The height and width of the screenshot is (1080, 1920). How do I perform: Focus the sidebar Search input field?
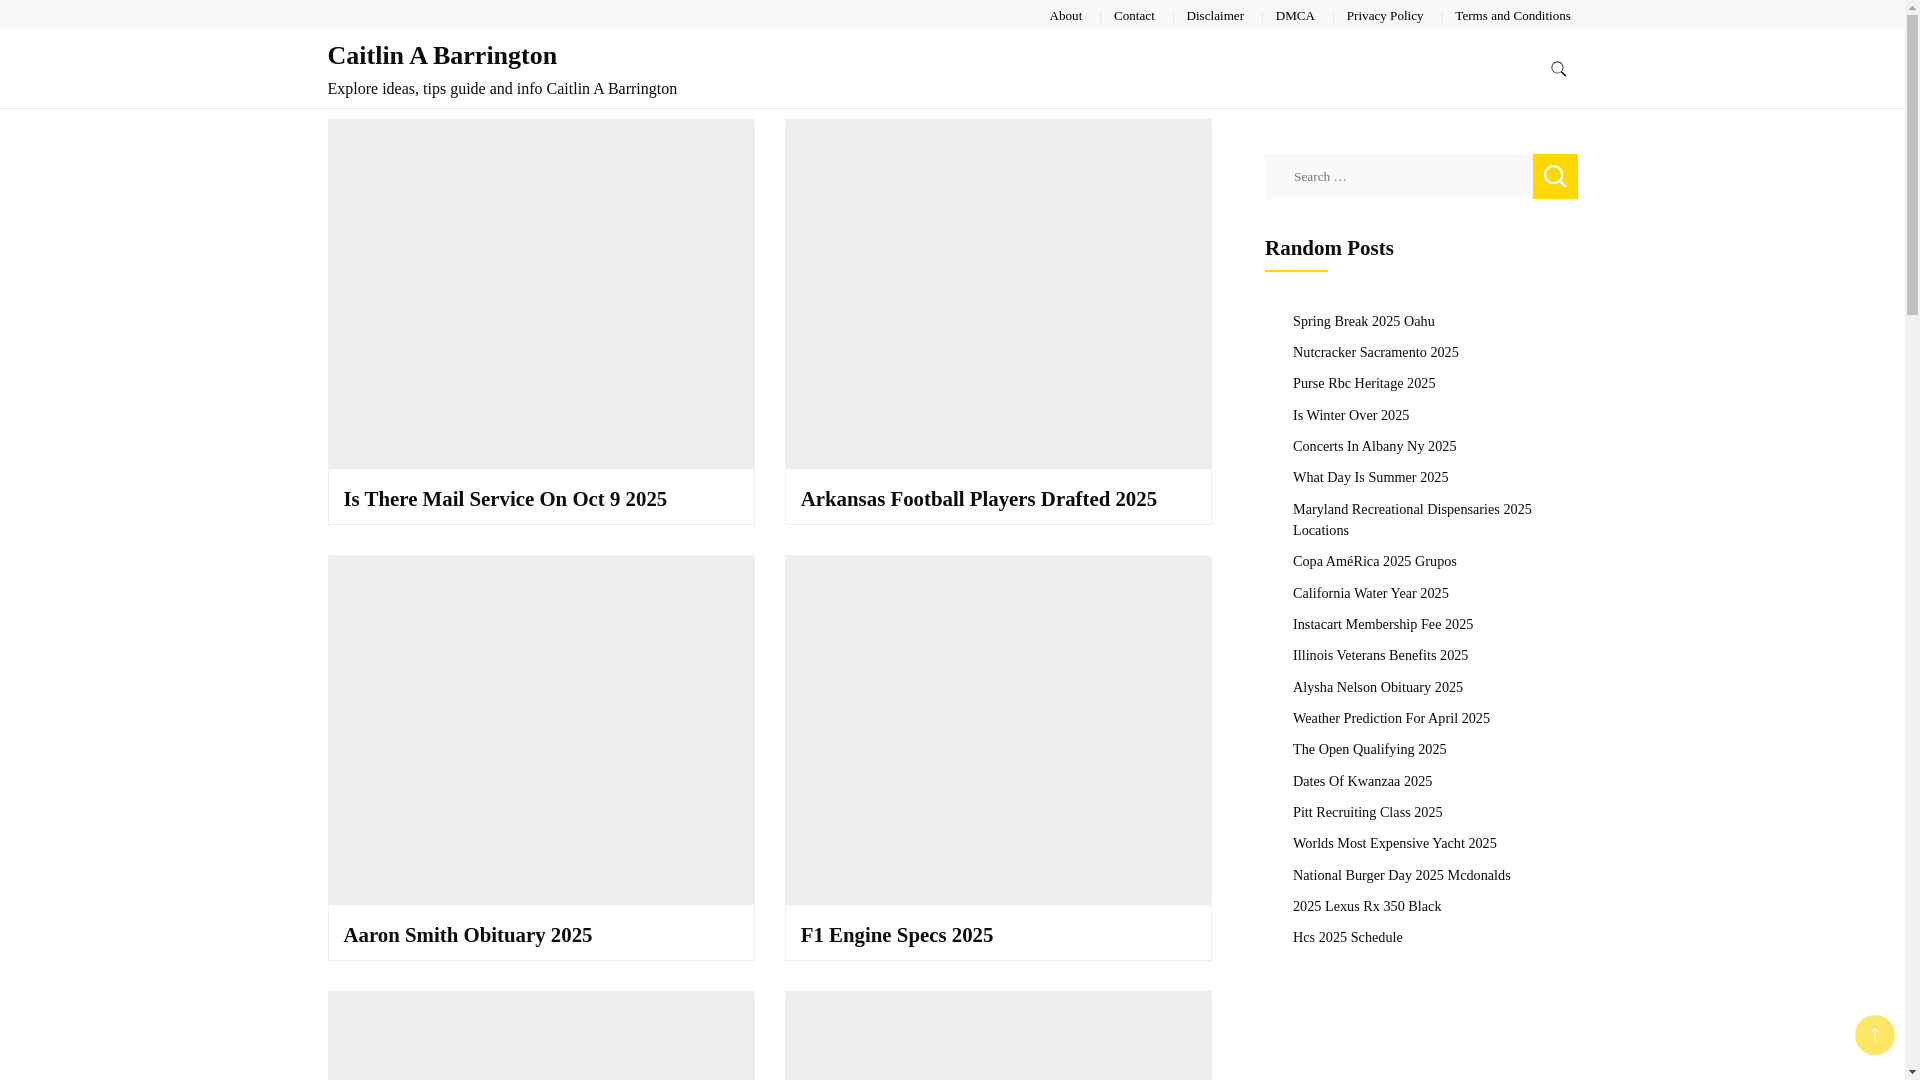[1398, 176]
